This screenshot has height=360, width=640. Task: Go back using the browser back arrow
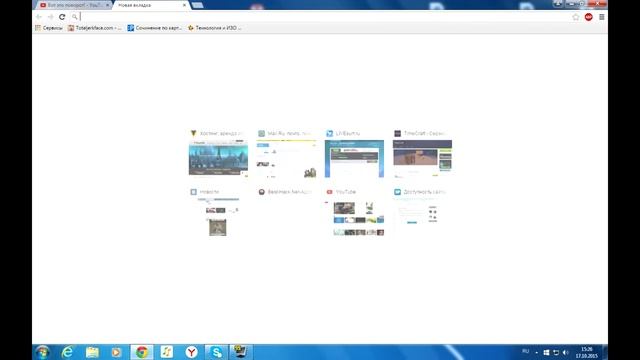[x=39, y=17]
